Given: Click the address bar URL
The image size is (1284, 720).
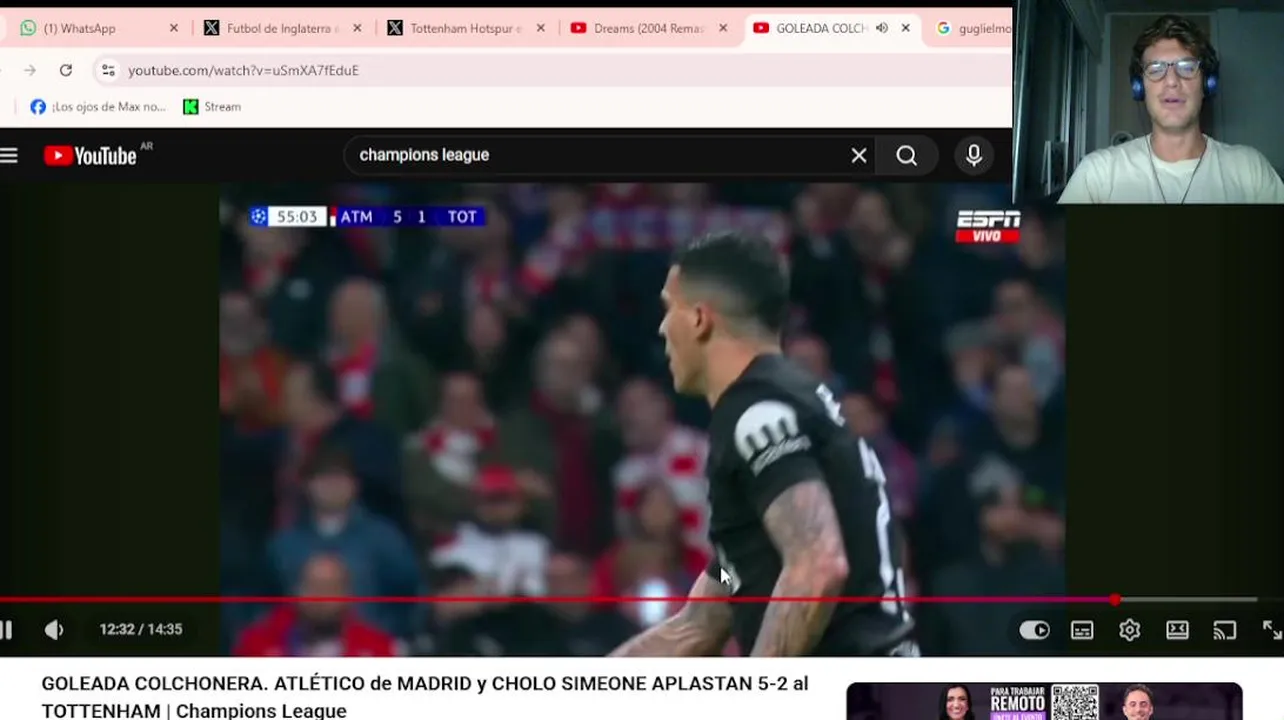Looking at the screenshot, I should 243,70.
